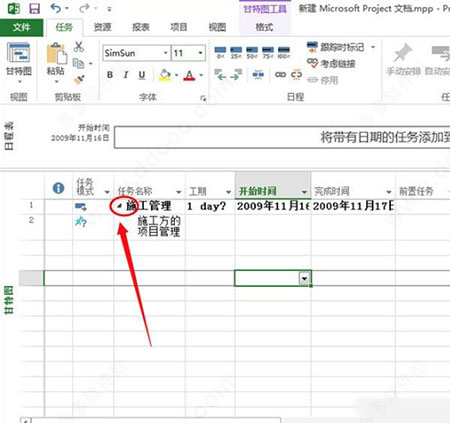Open the 完成时间 column filter dropdown

[x=388, y=192]
